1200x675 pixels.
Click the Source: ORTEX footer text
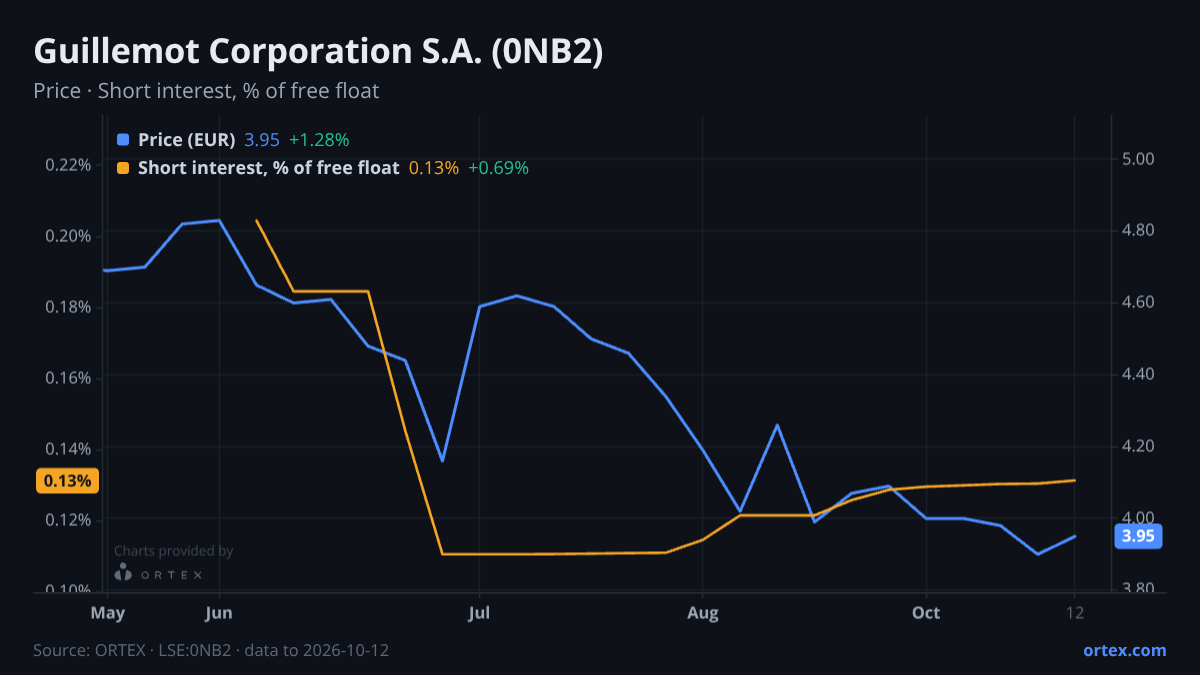pyautogui.click(x=211, y=651)
